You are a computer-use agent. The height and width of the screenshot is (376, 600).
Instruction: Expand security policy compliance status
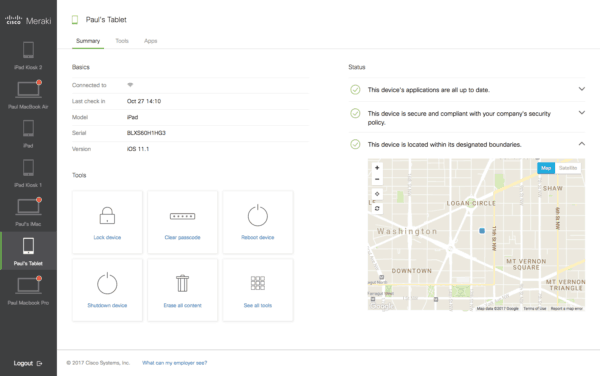pyautogui.click(x=582, y=113)
